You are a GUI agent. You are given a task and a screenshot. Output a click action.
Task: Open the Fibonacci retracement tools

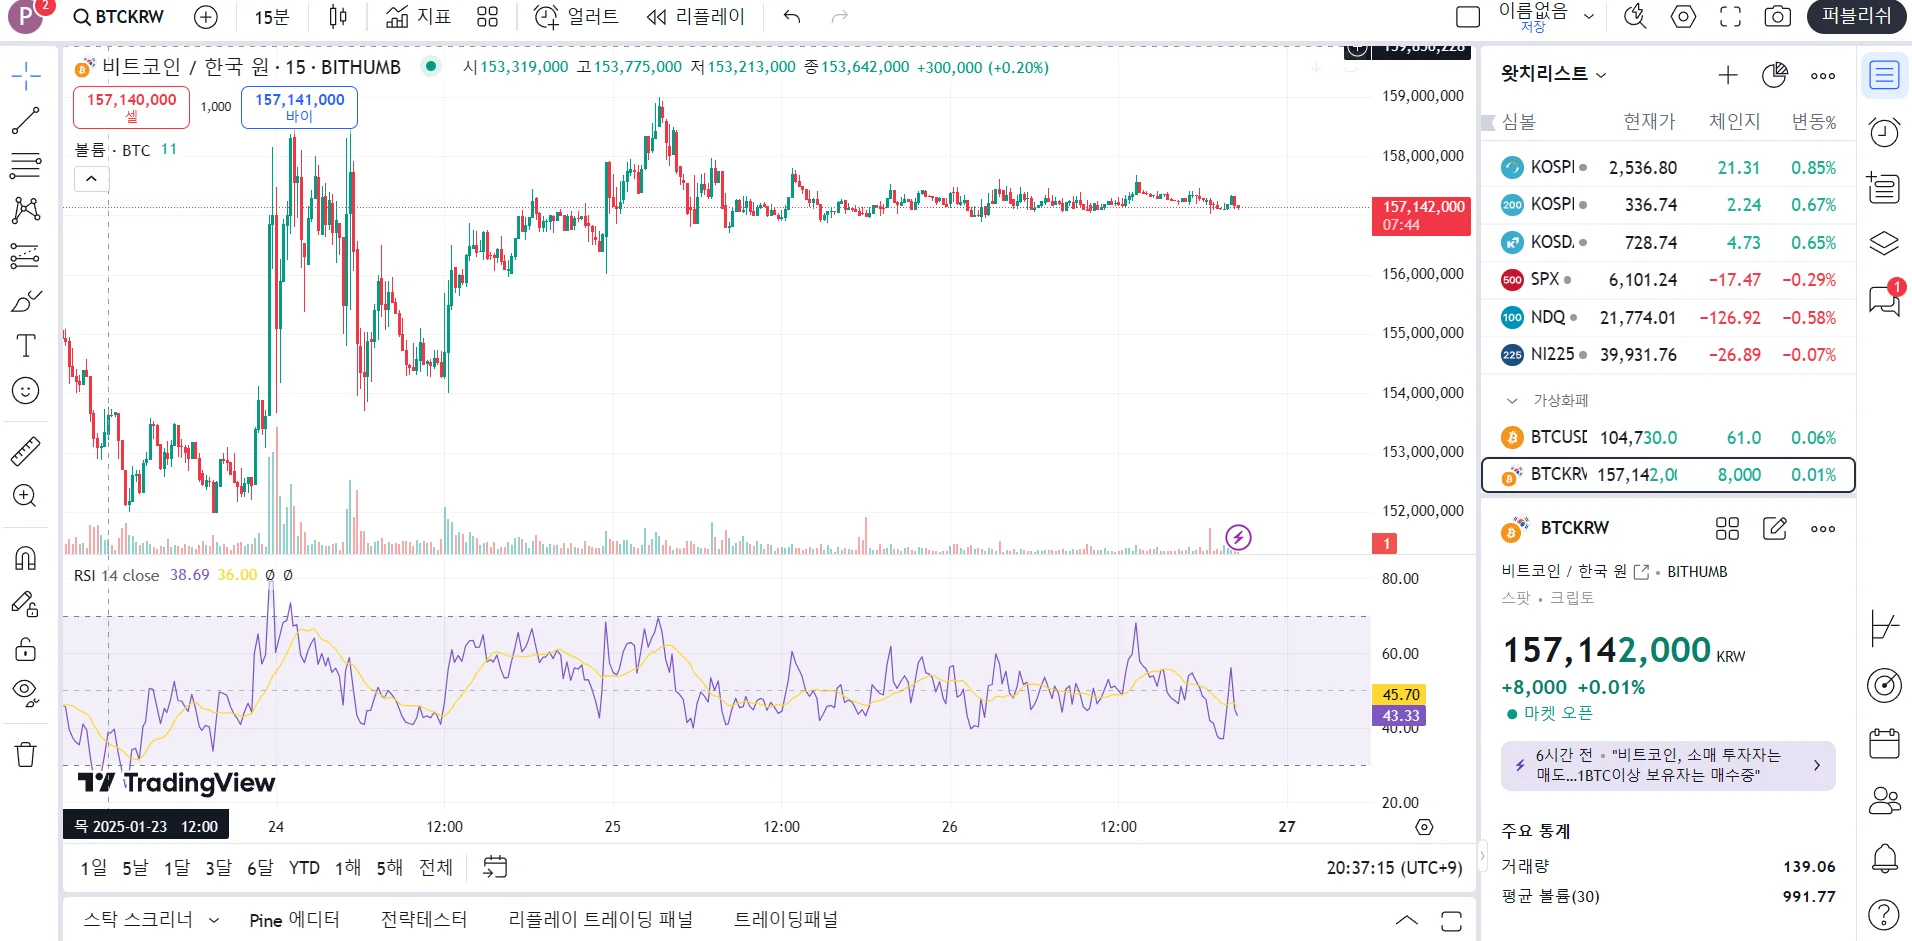(26, 166)
